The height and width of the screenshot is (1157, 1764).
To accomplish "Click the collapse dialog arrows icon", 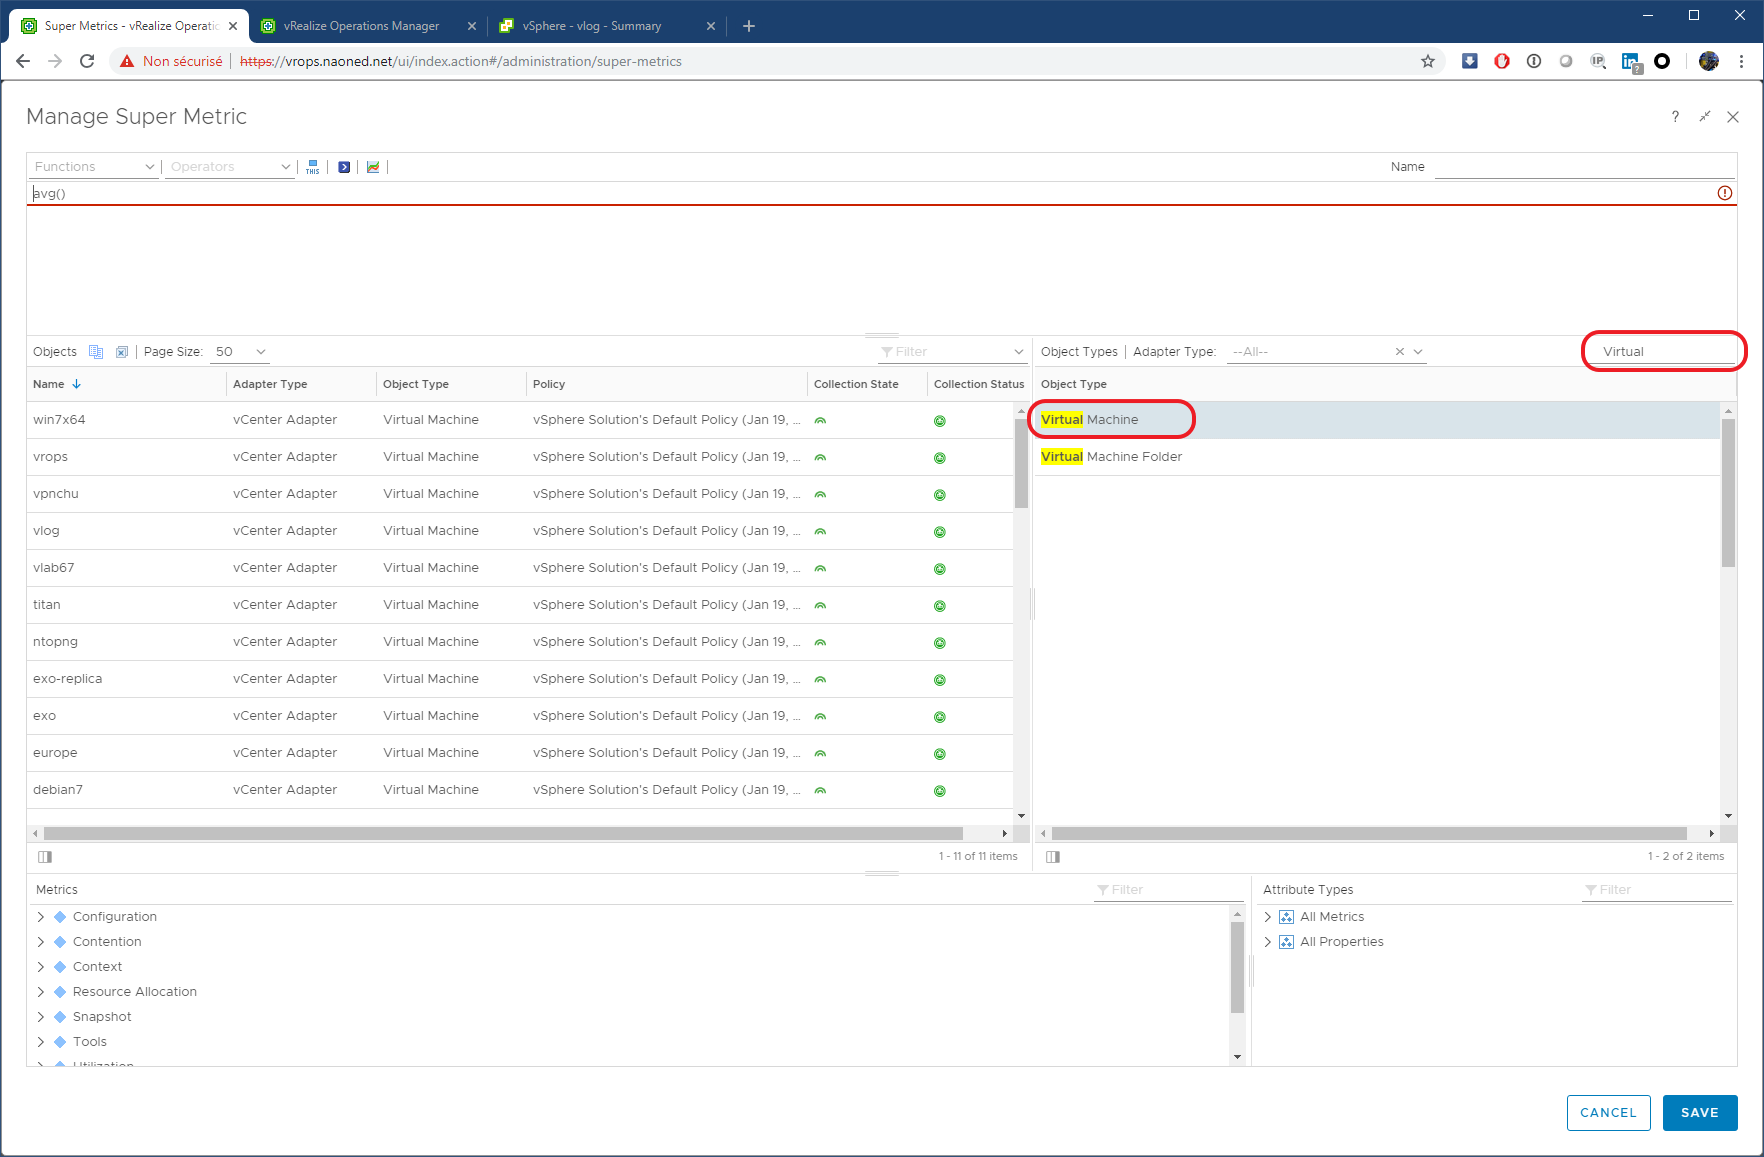I will click(1705, 117).
